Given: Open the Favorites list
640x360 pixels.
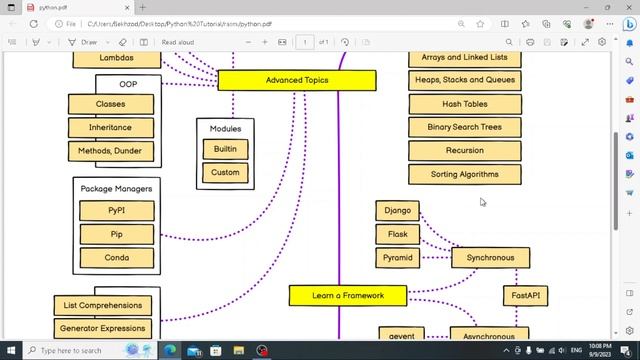Looking at the screenshot, I should (526, 24).
